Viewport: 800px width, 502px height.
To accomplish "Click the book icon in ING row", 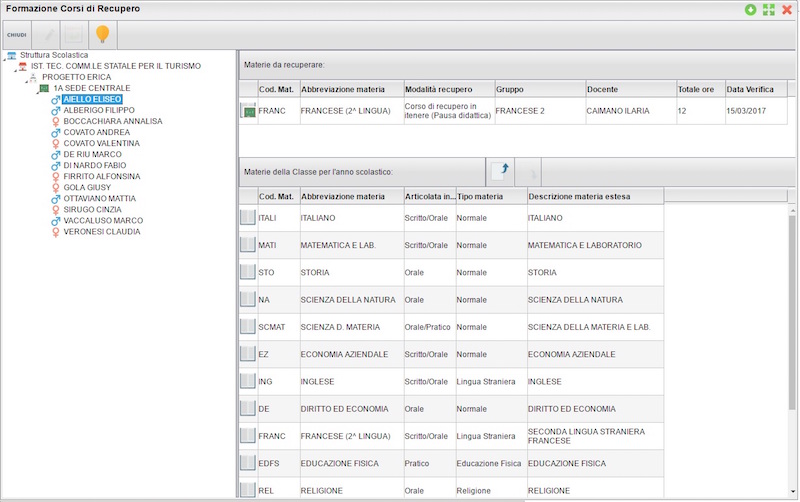I will (247, 381).
